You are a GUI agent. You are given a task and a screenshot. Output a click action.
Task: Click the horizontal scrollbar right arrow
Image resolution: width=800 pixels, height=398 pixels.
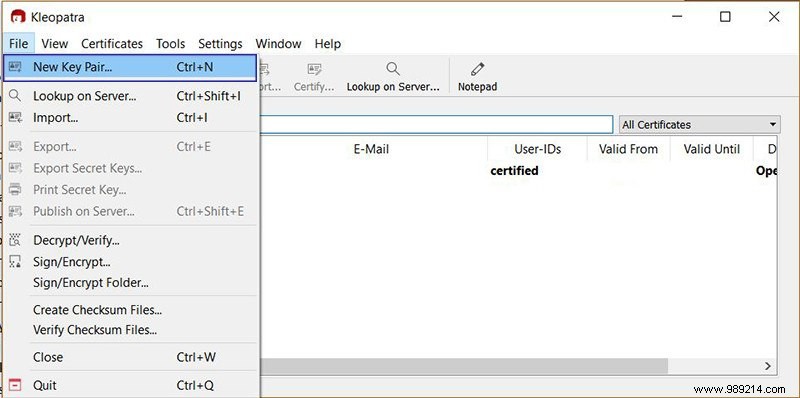click(767, 366)
